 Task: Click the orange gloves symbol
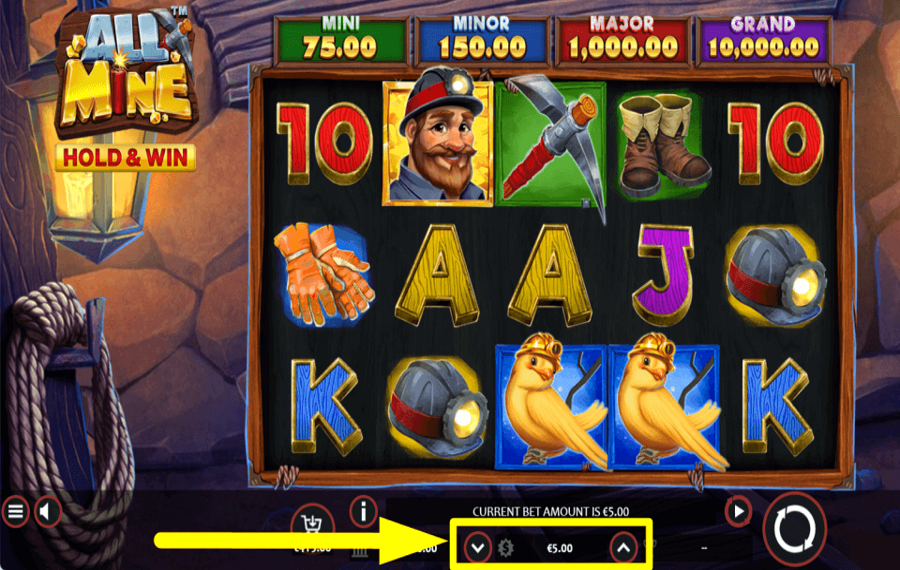[x=324, y=274]
